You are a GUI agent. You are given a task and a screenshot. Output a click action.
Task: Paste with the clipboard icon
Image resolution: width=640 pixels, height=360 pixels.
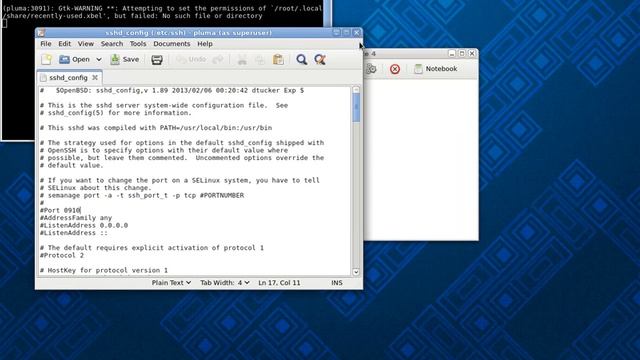point(278,60)
